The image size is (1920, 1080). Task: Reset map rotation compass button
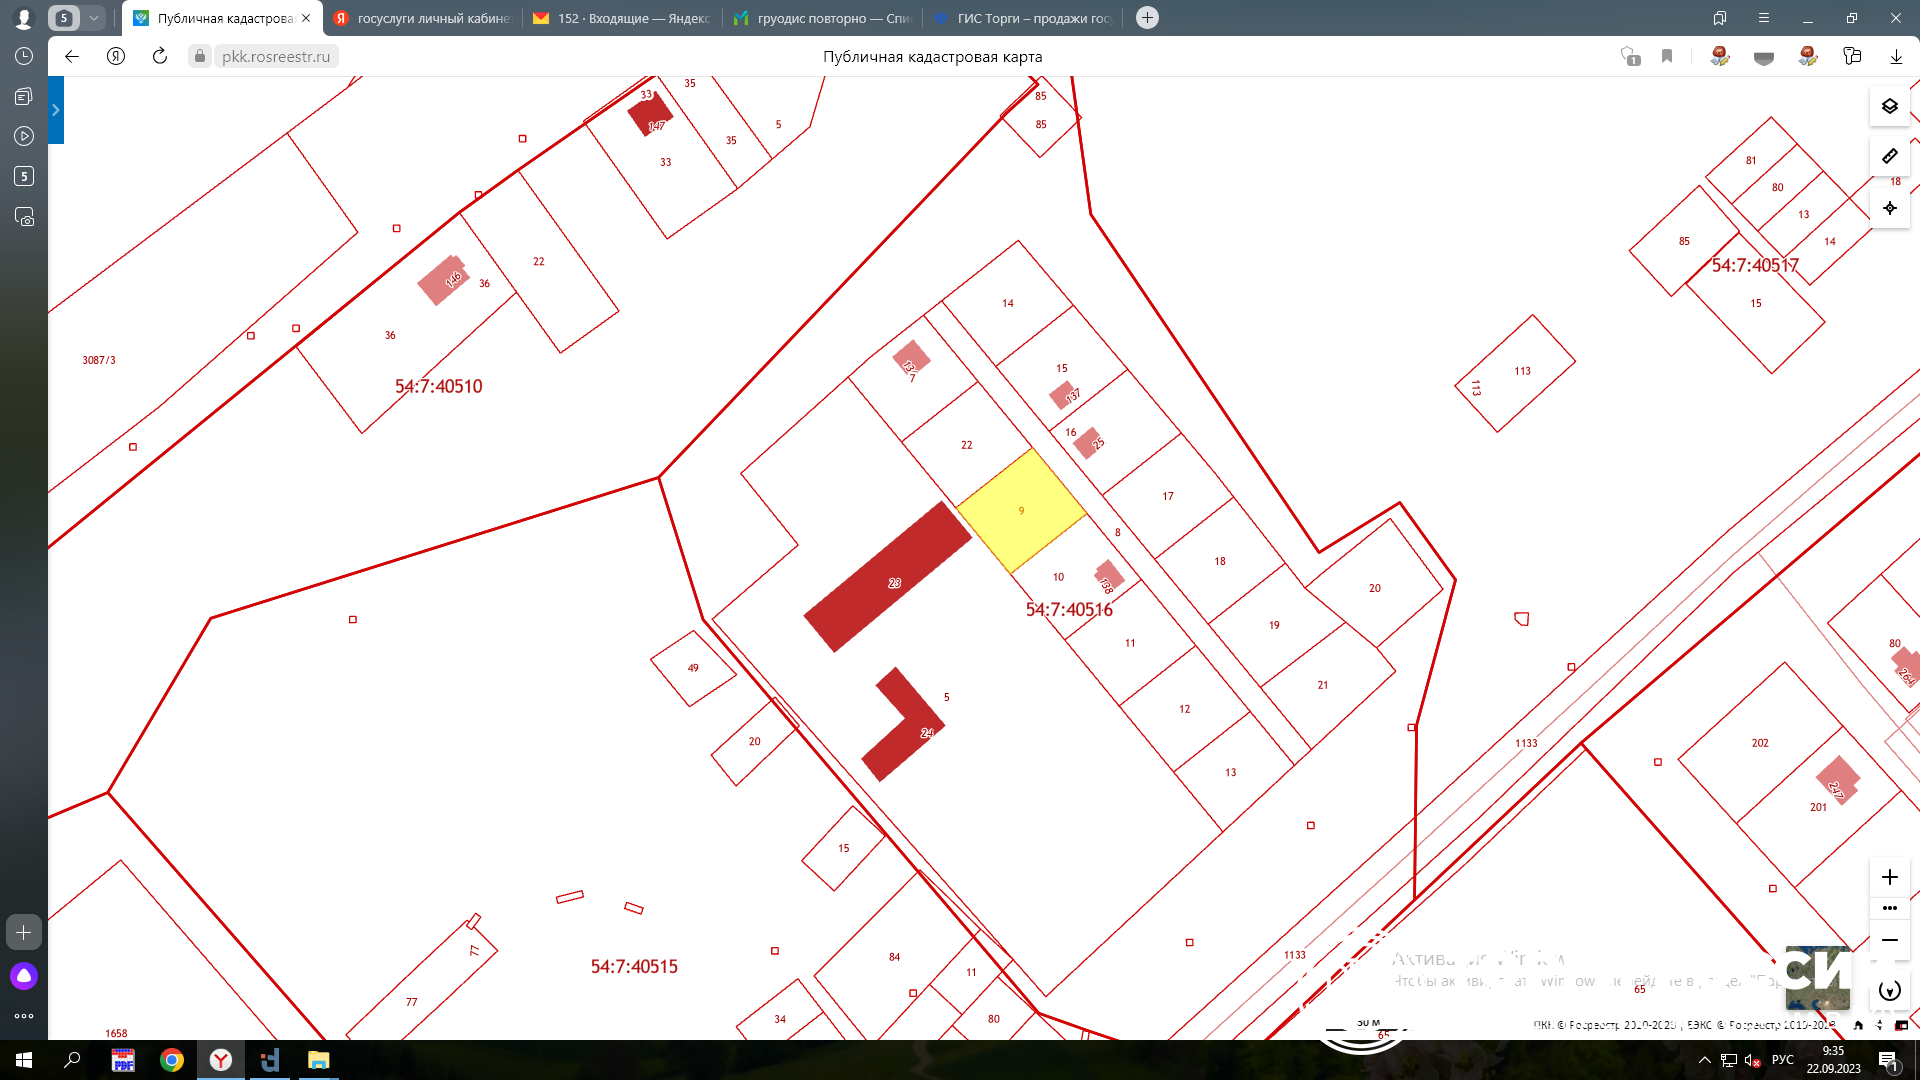point(1889,990)
